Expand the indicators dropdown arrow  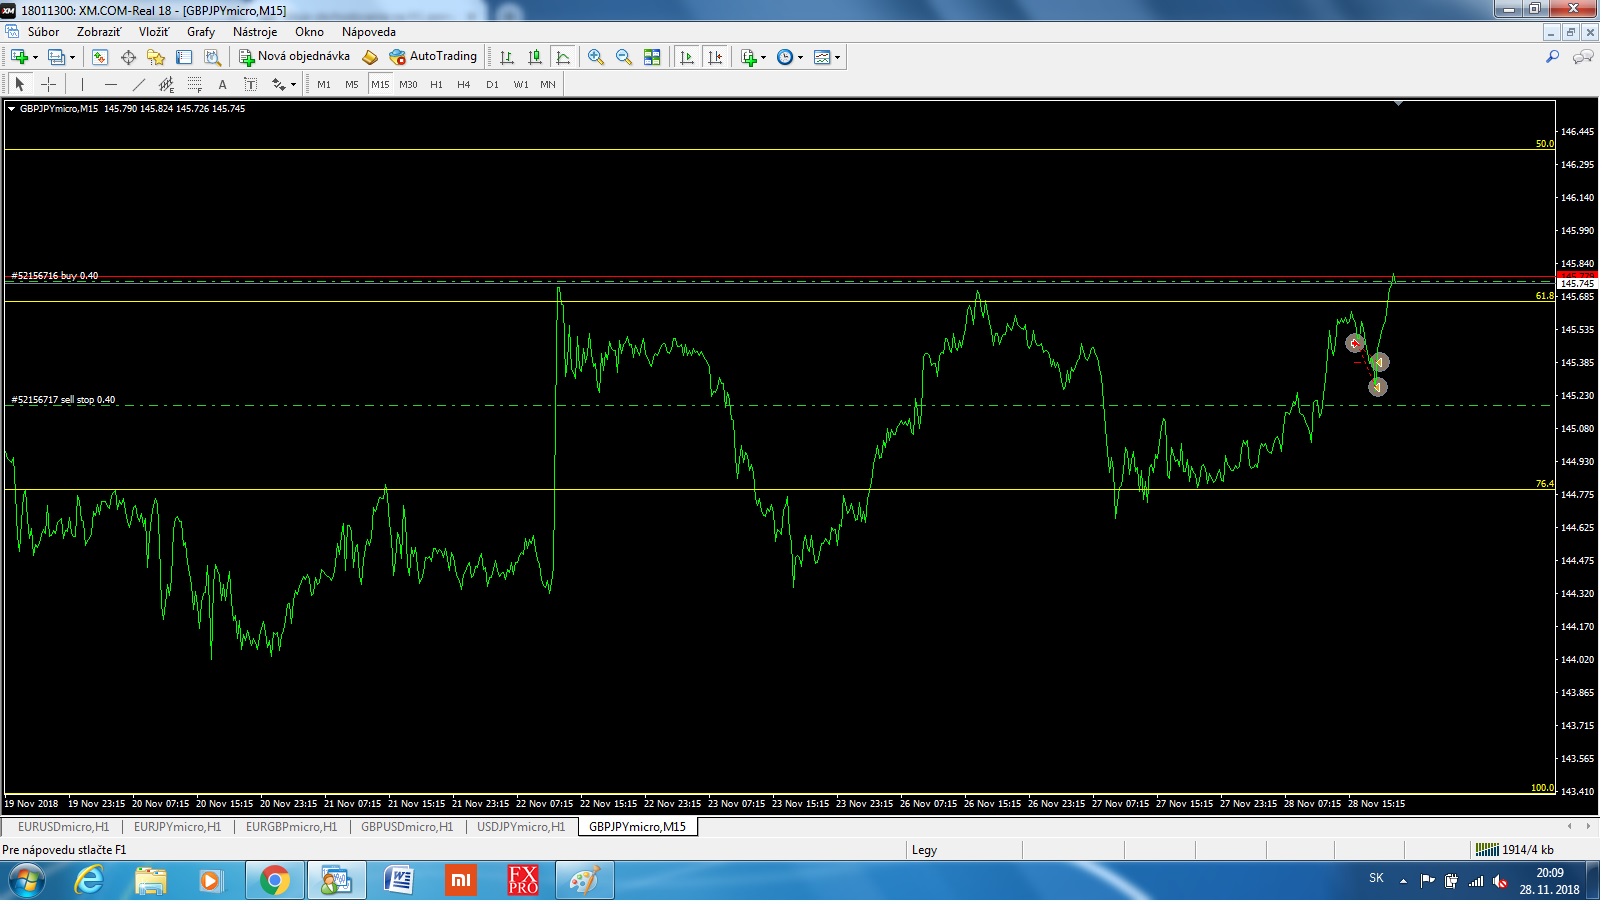click(x=764, y=58)
